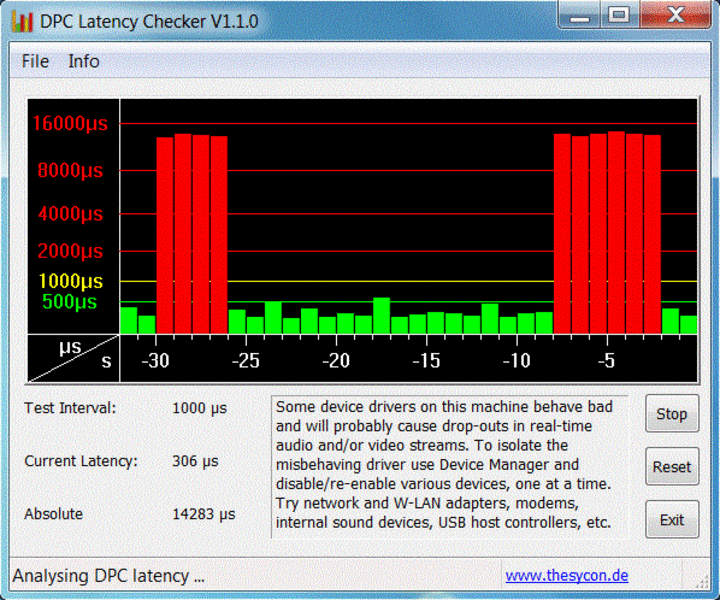The width and height of the screenshot is (720, 600).
Task: Close the DPC Latency Checker window
Action: point(675,16)
